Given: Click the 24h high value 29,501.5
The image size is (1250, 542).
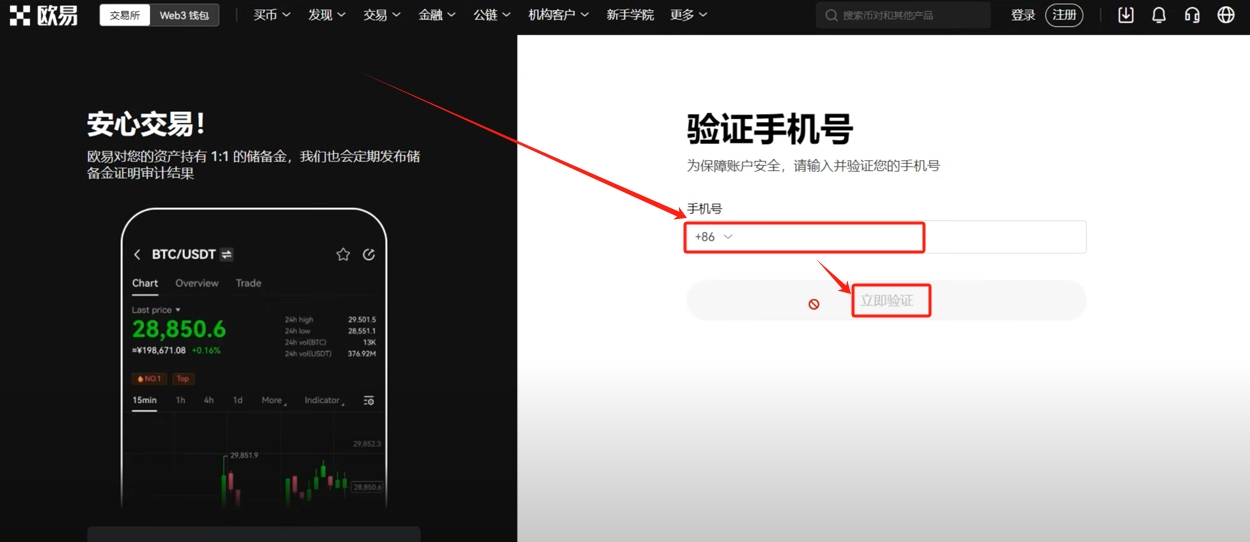Looking at the screenshot, I should [361, 320].
